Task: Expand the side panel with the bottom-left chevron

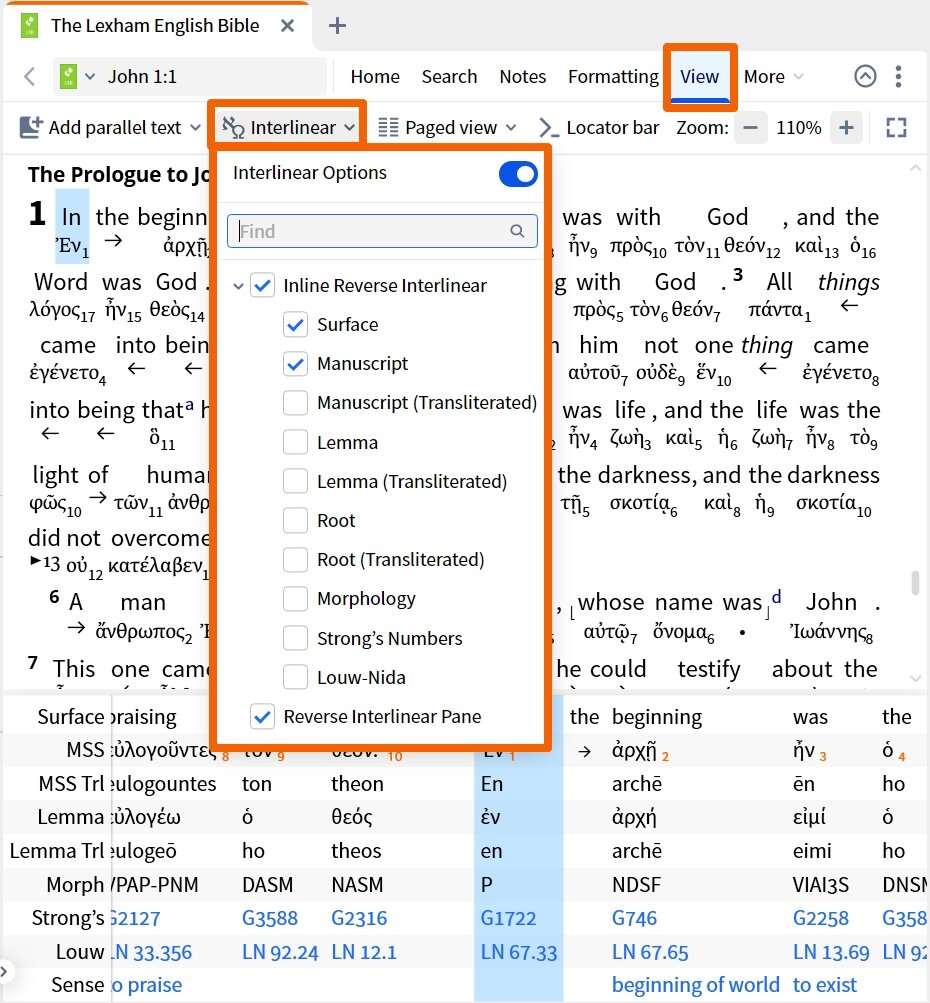Action: pyautogui.click(x=4, y=971)
